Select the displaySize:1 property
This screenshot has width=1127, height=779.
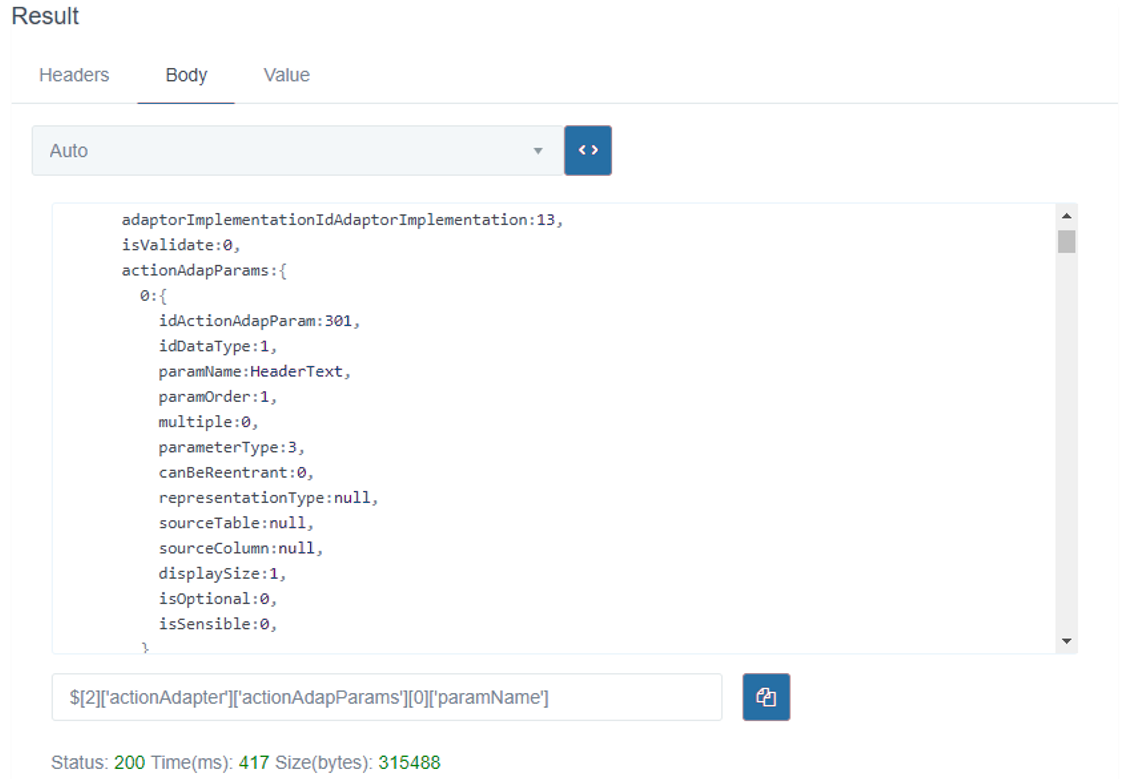(x=222, y=573)
